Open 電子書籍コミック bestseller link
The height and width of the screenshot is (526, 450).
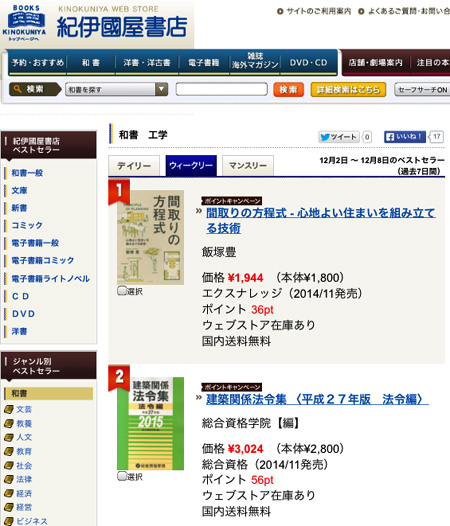pos(43,260)
